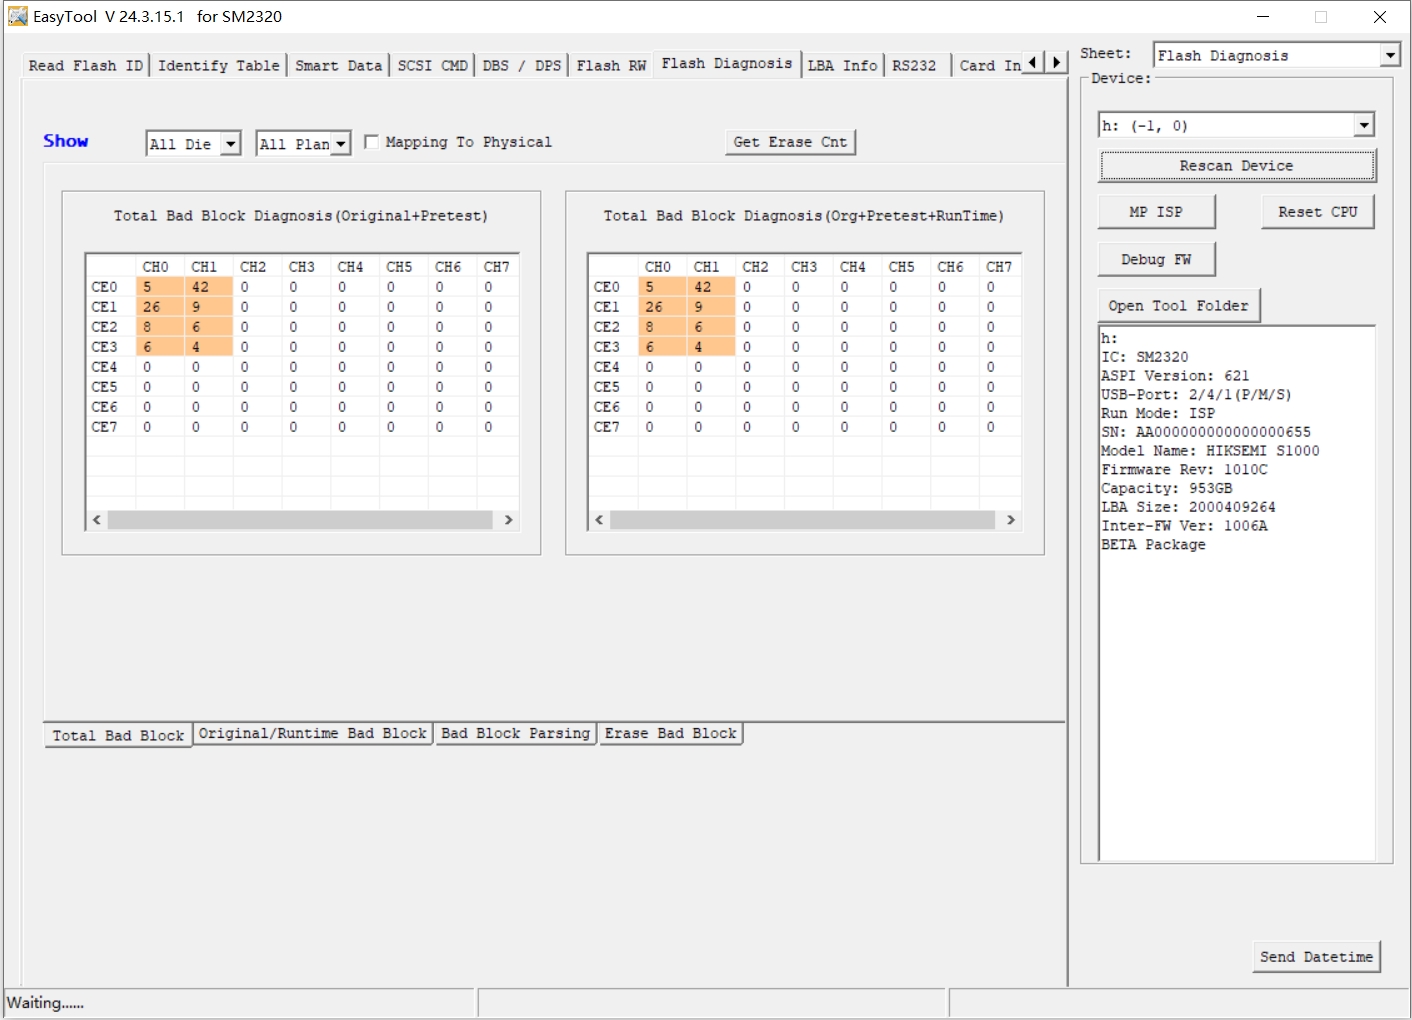Switch to SCSI CMD tab

[x=433, y=65]
